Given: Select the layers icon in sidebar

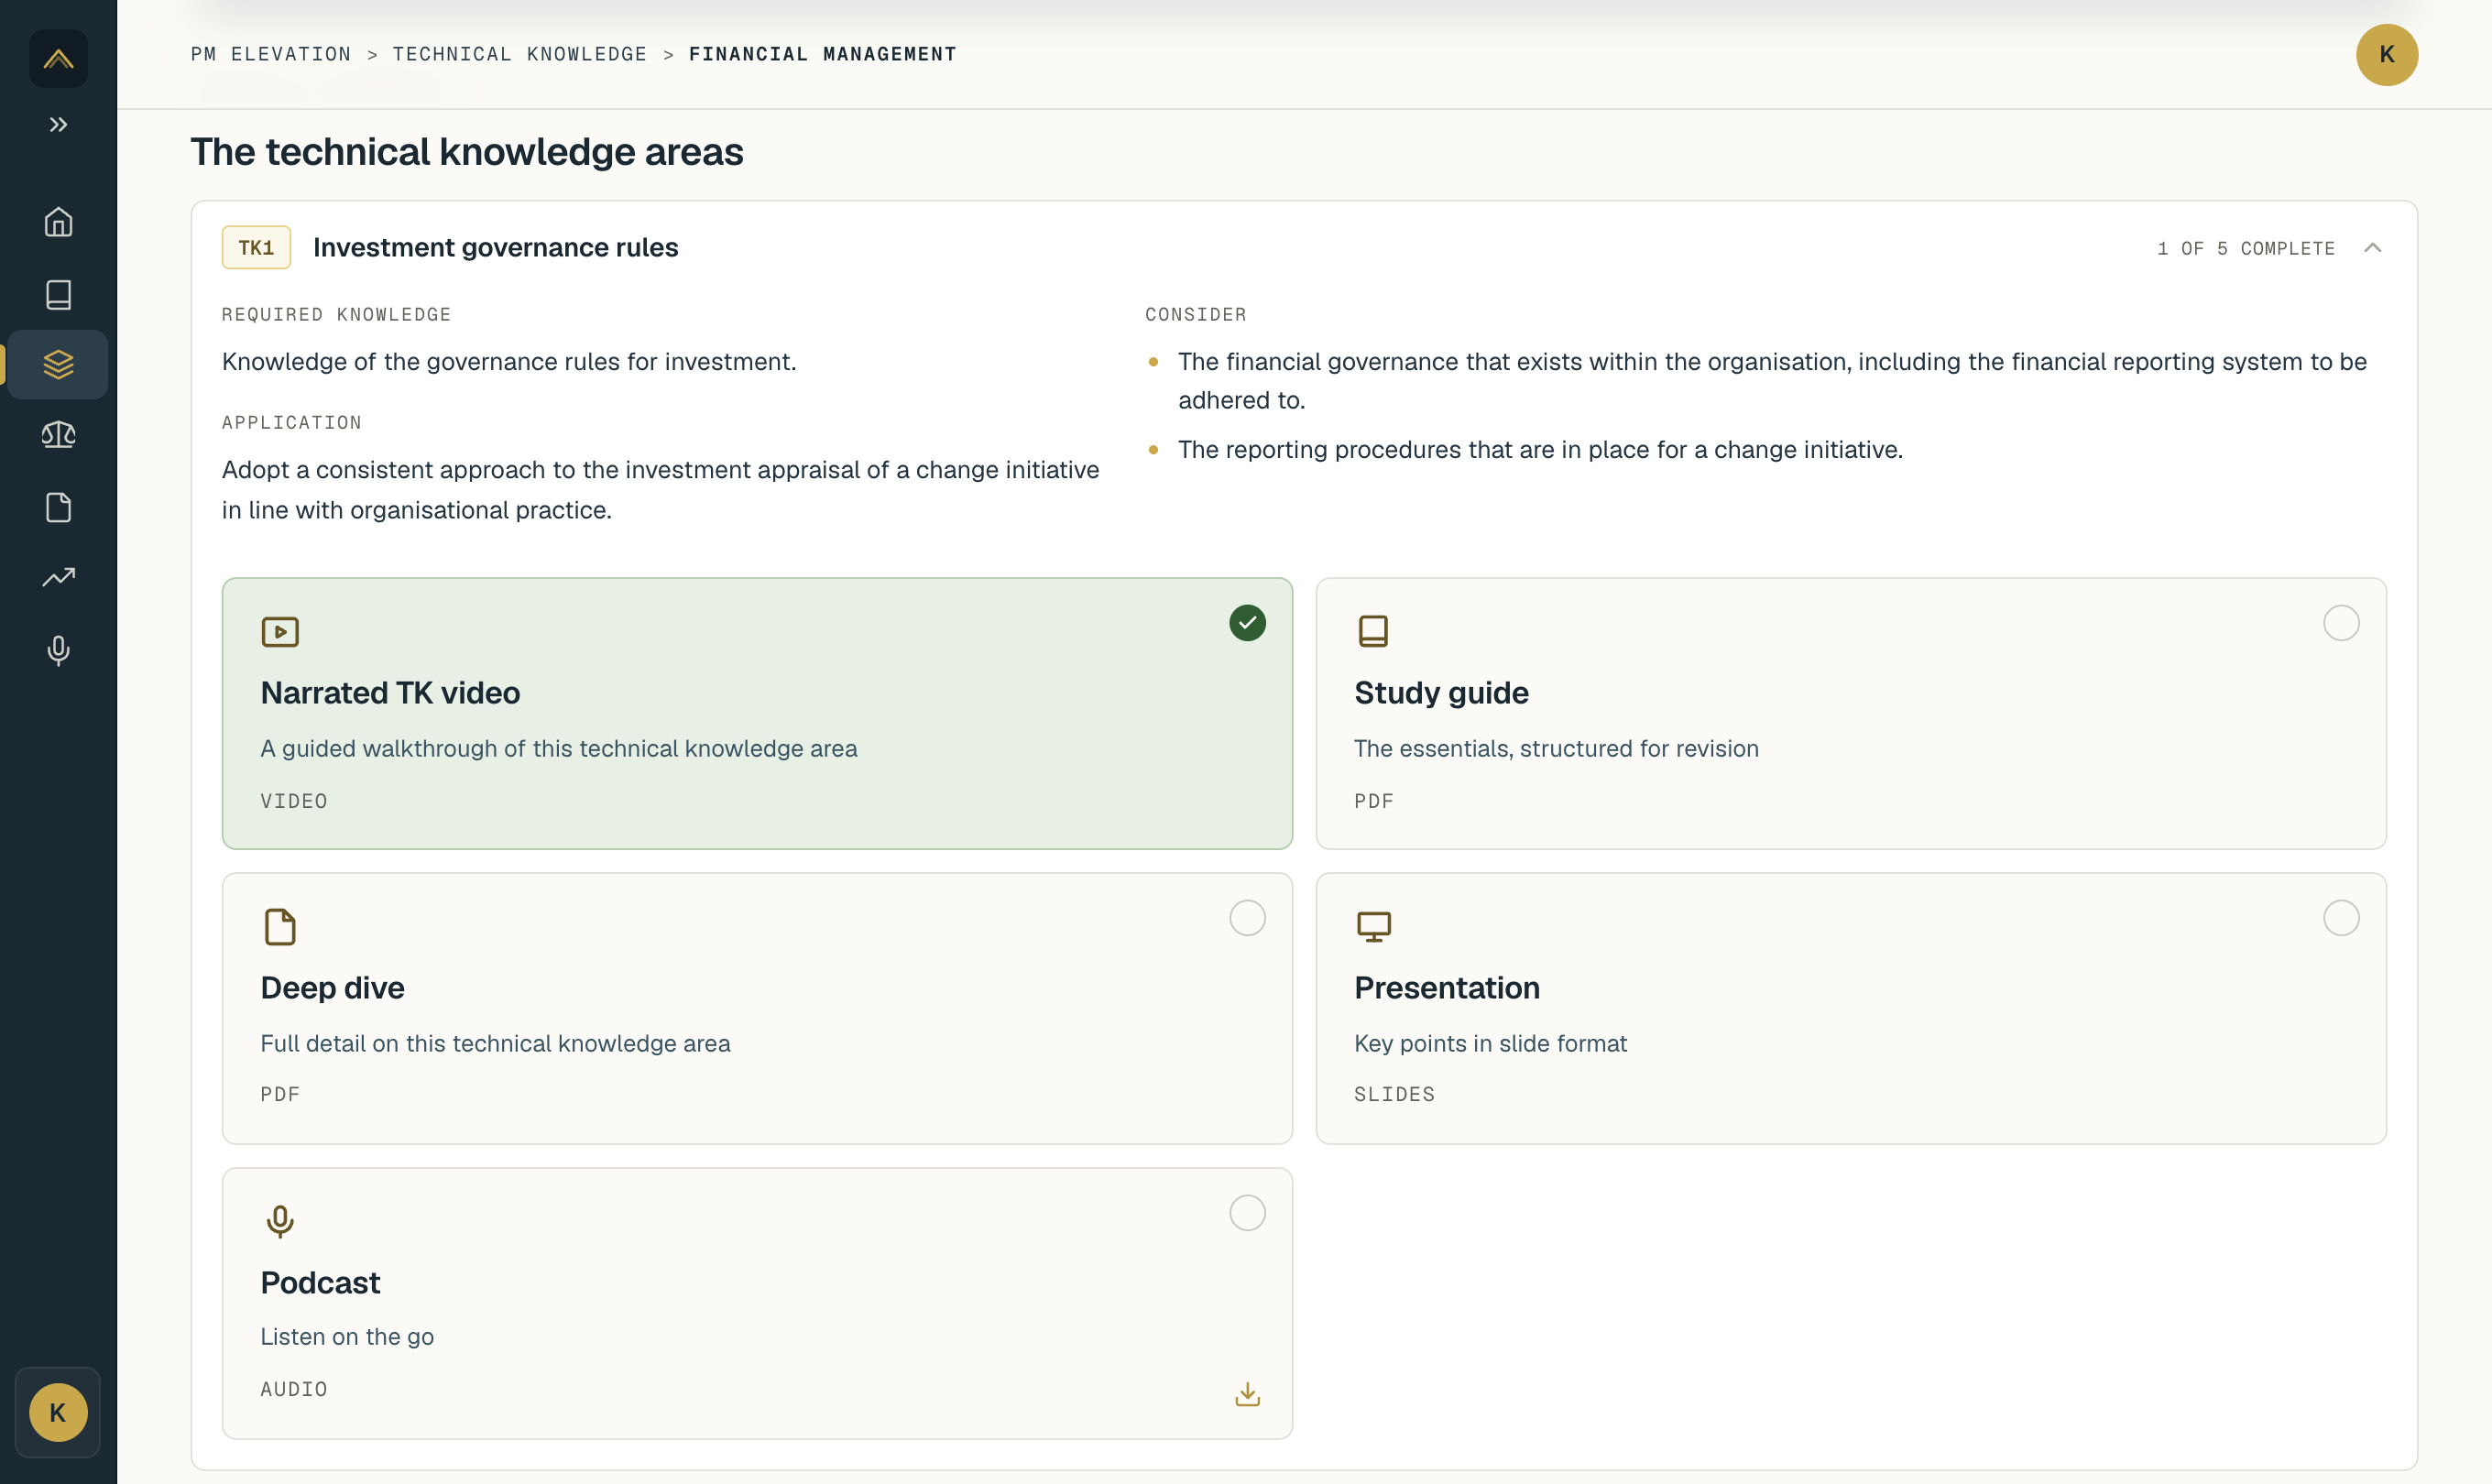Looking at the screenshot, I should (58, 364).
